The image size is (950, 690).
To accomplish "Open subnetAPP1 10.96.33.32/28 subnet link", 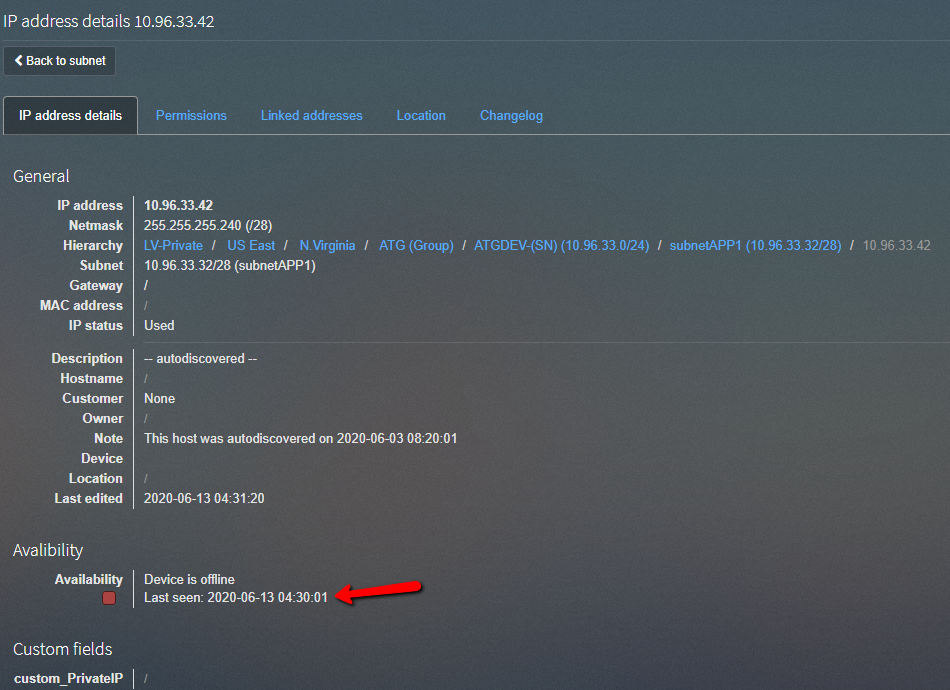I will click(756, 245).
